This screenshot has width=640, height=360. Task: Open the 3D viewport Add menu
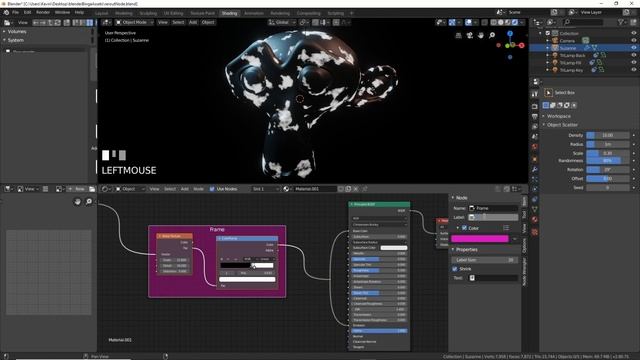point(193,22)
